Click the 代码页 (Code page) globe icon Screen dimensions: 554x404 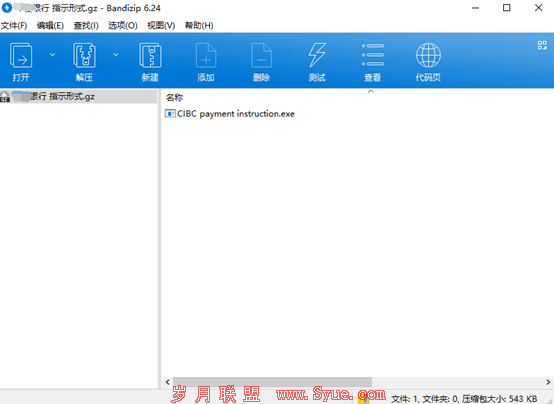[428, 55]
